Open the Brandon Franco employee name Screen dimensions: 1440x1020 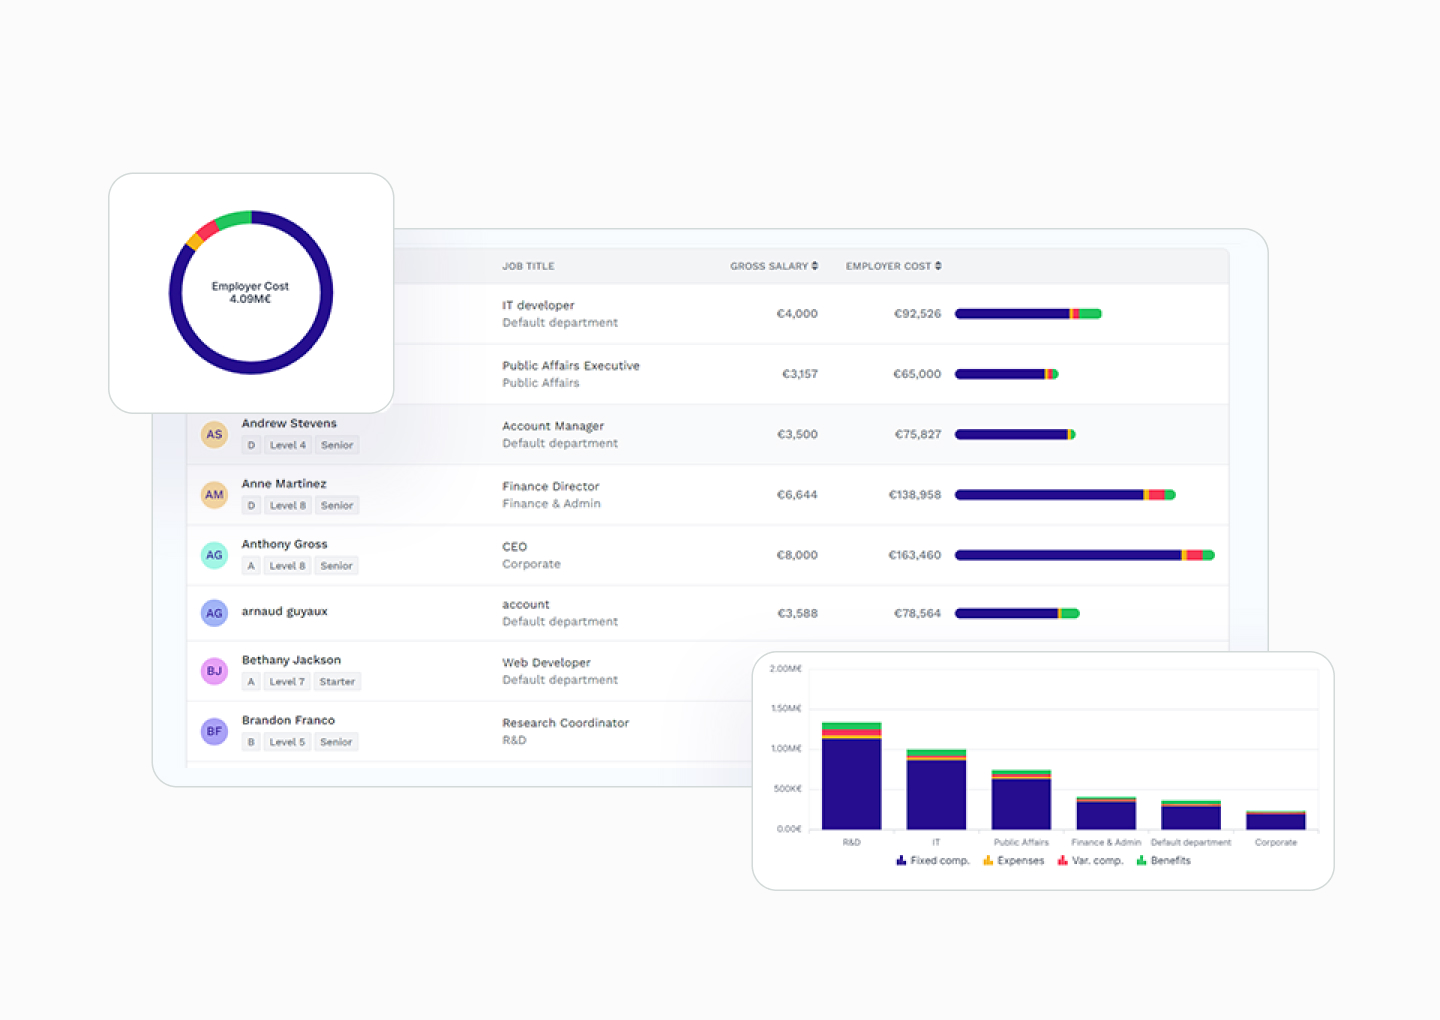288,720
